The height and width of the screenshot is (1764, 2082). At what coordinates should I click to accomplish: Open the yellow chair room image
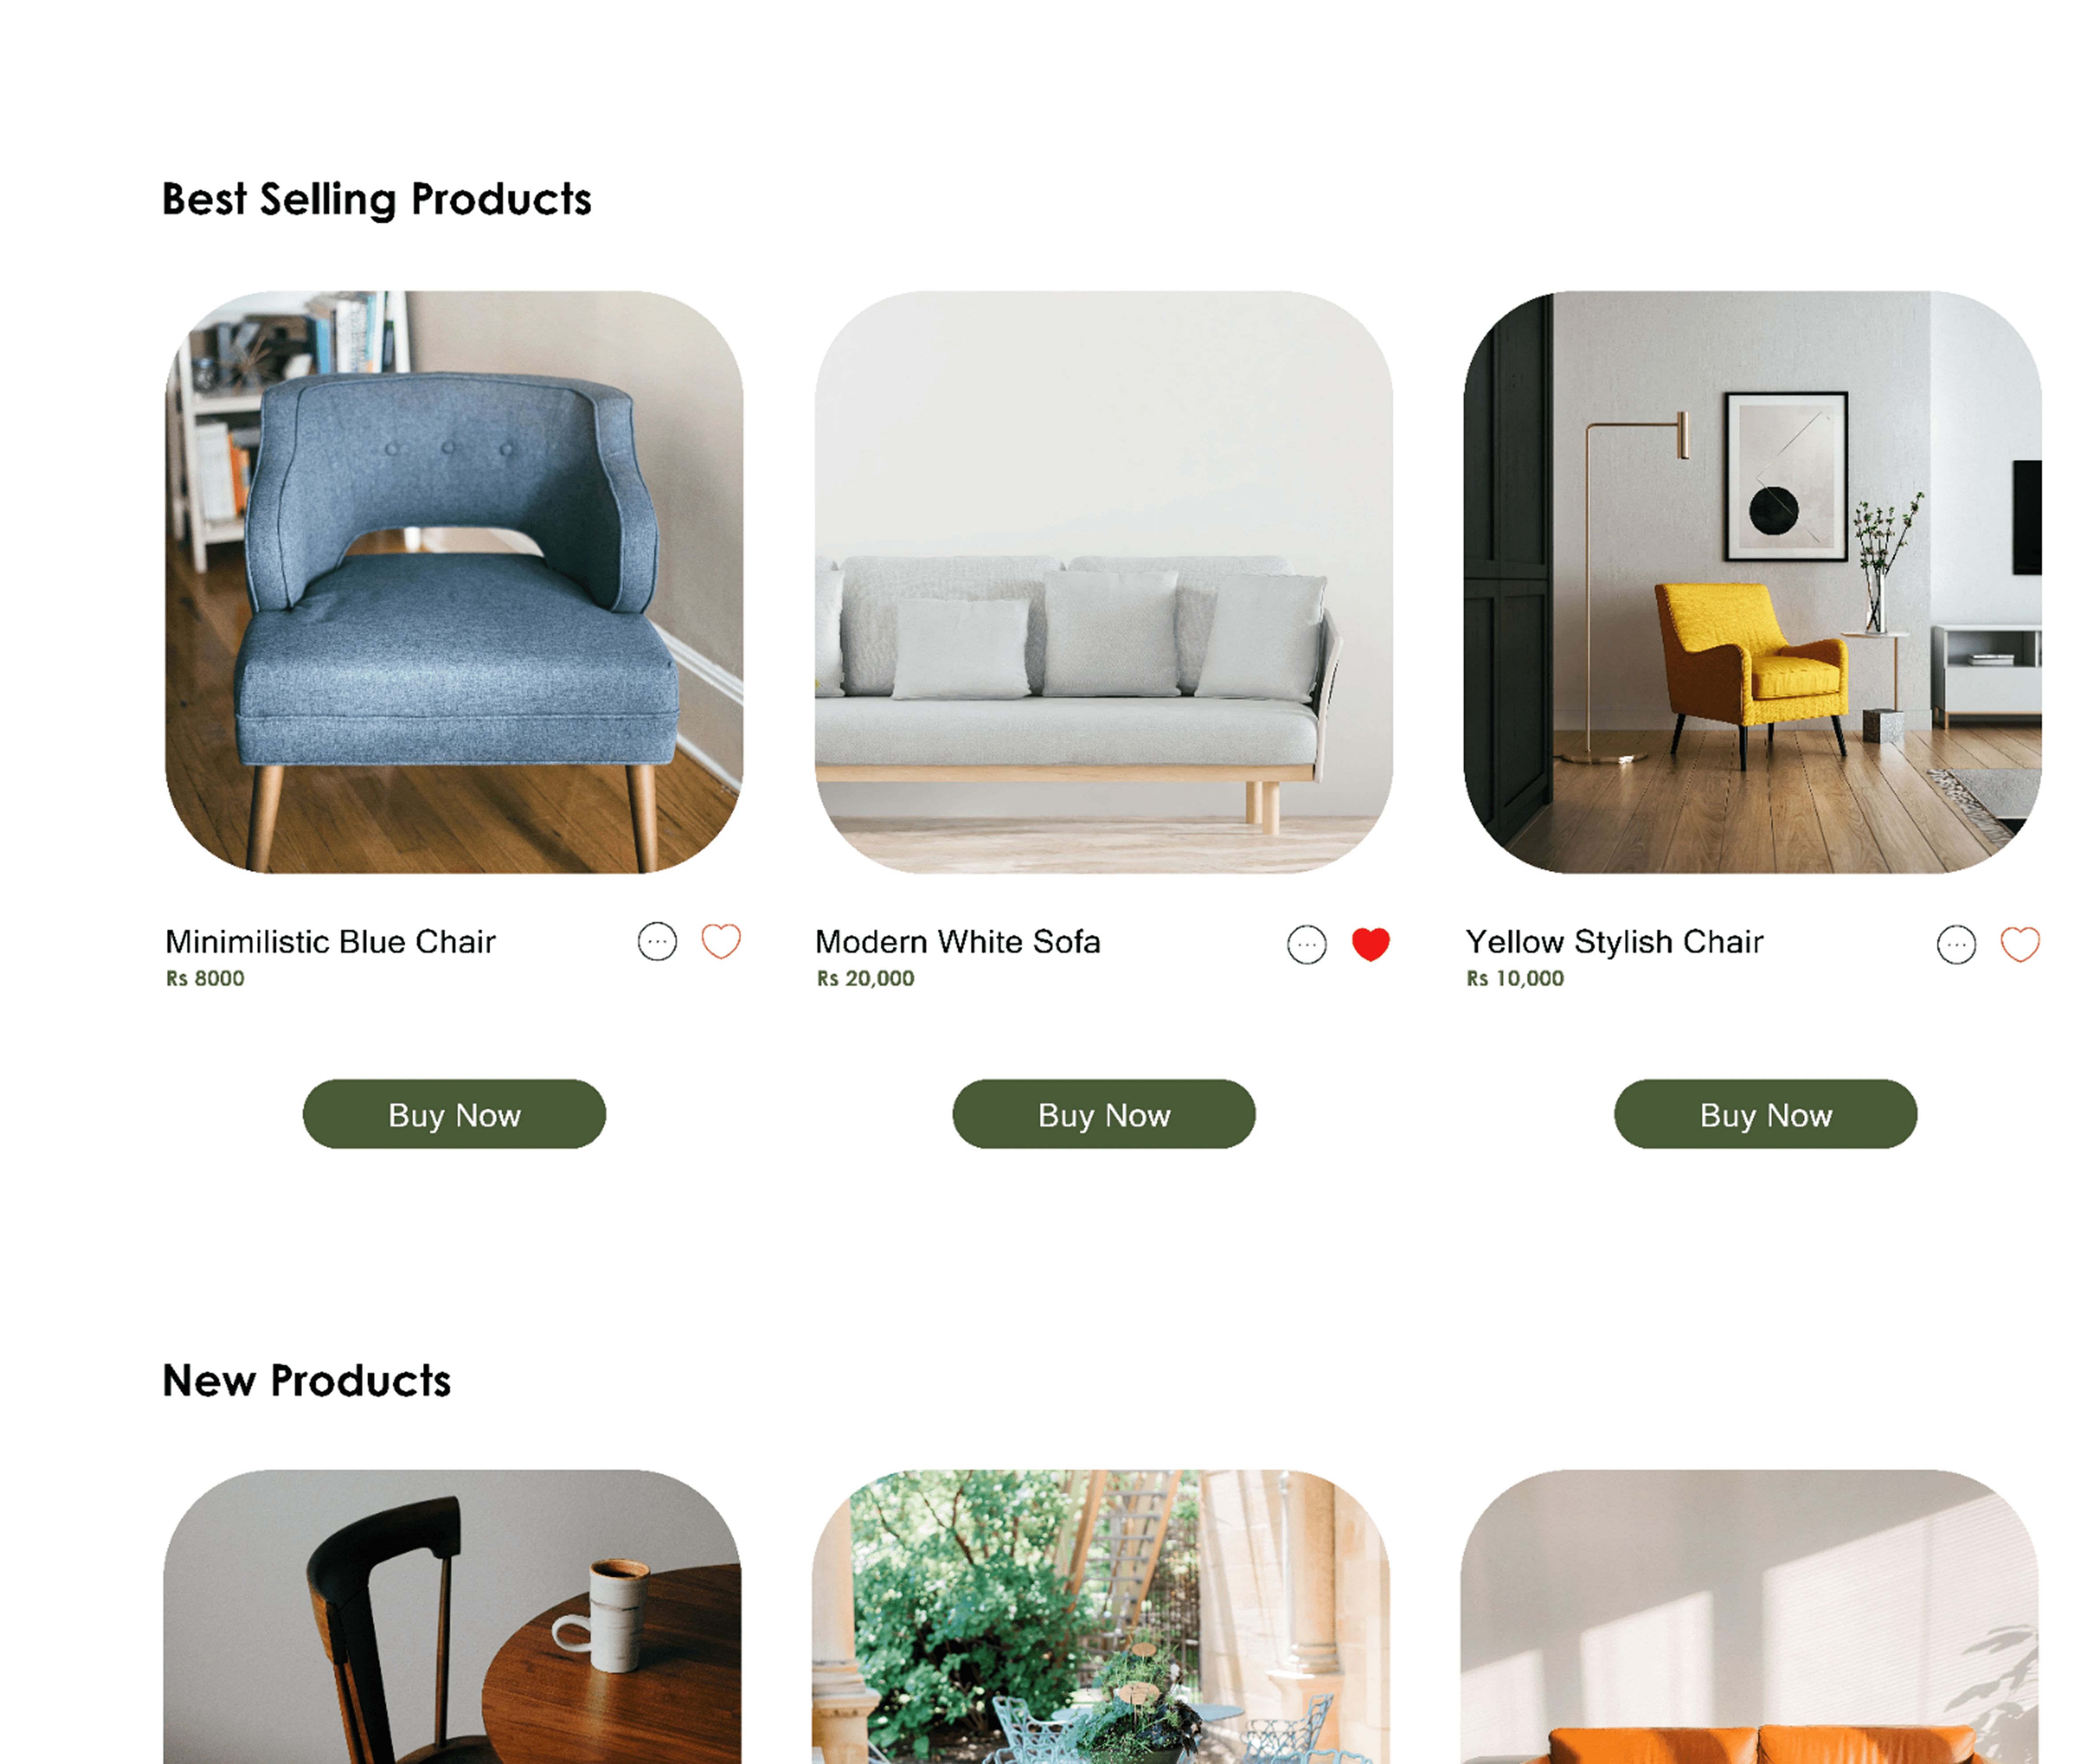(1752, 582)
